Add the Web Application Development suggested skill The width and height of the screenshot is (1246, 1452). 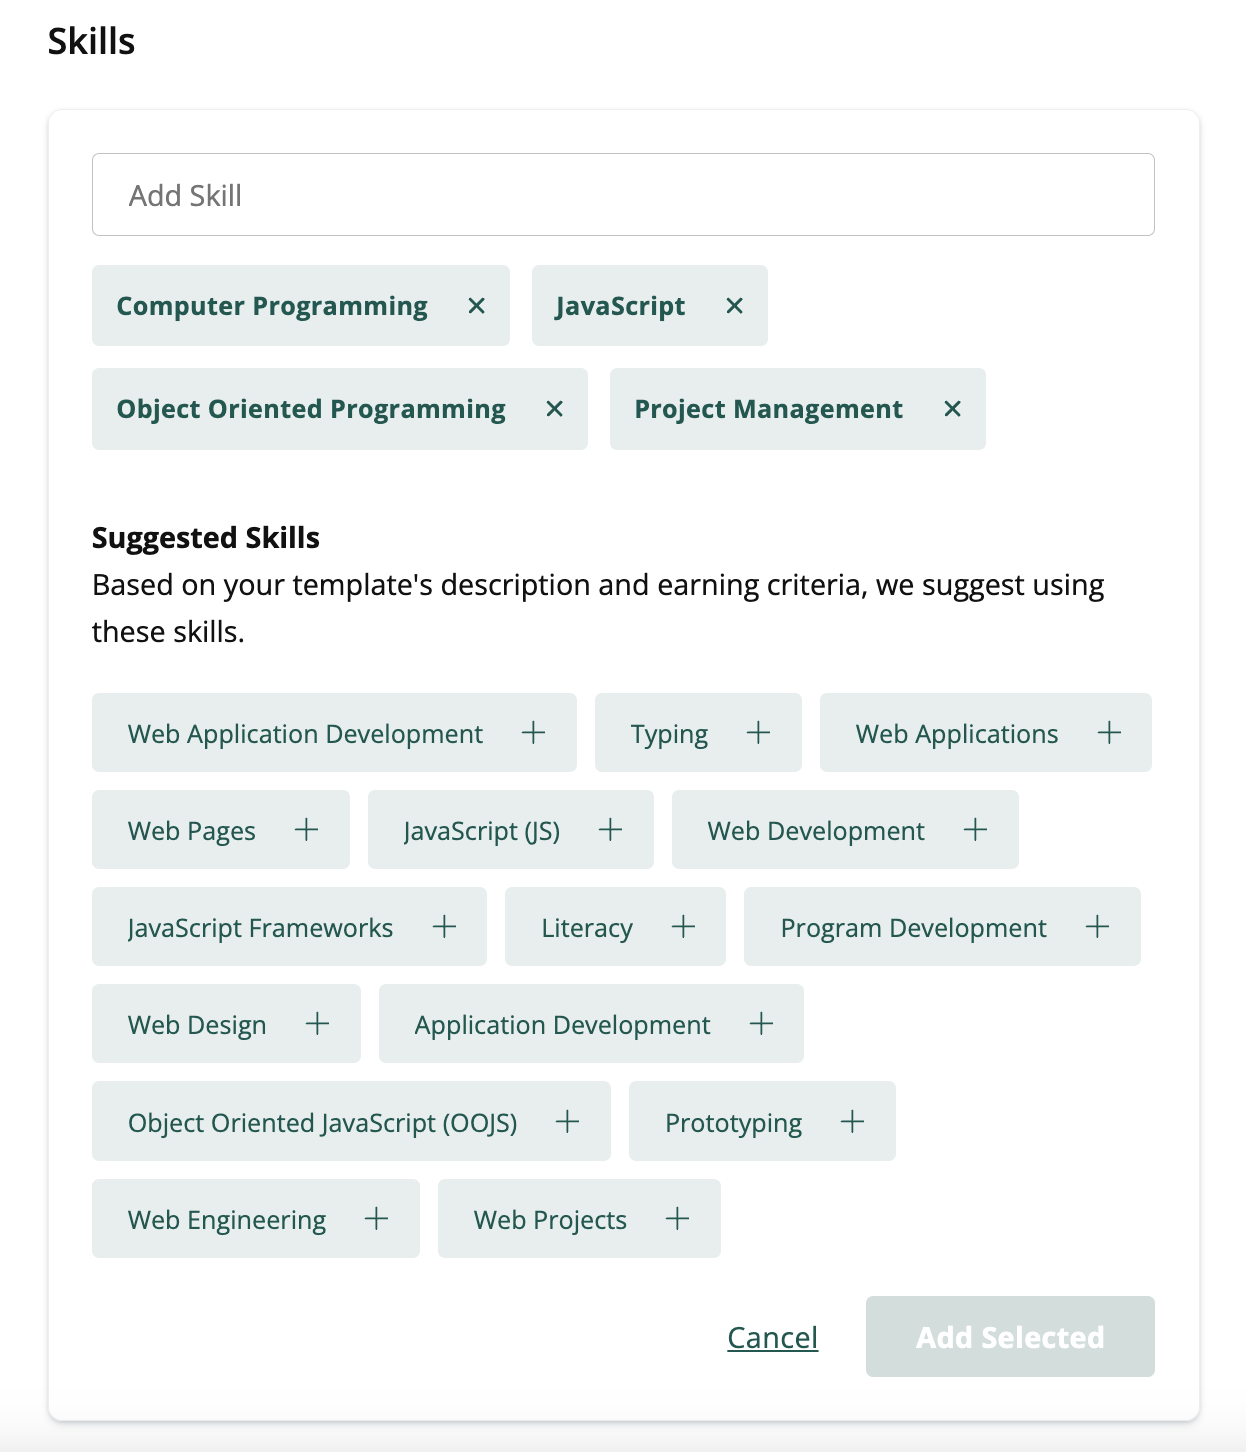(x=533, y=733)
